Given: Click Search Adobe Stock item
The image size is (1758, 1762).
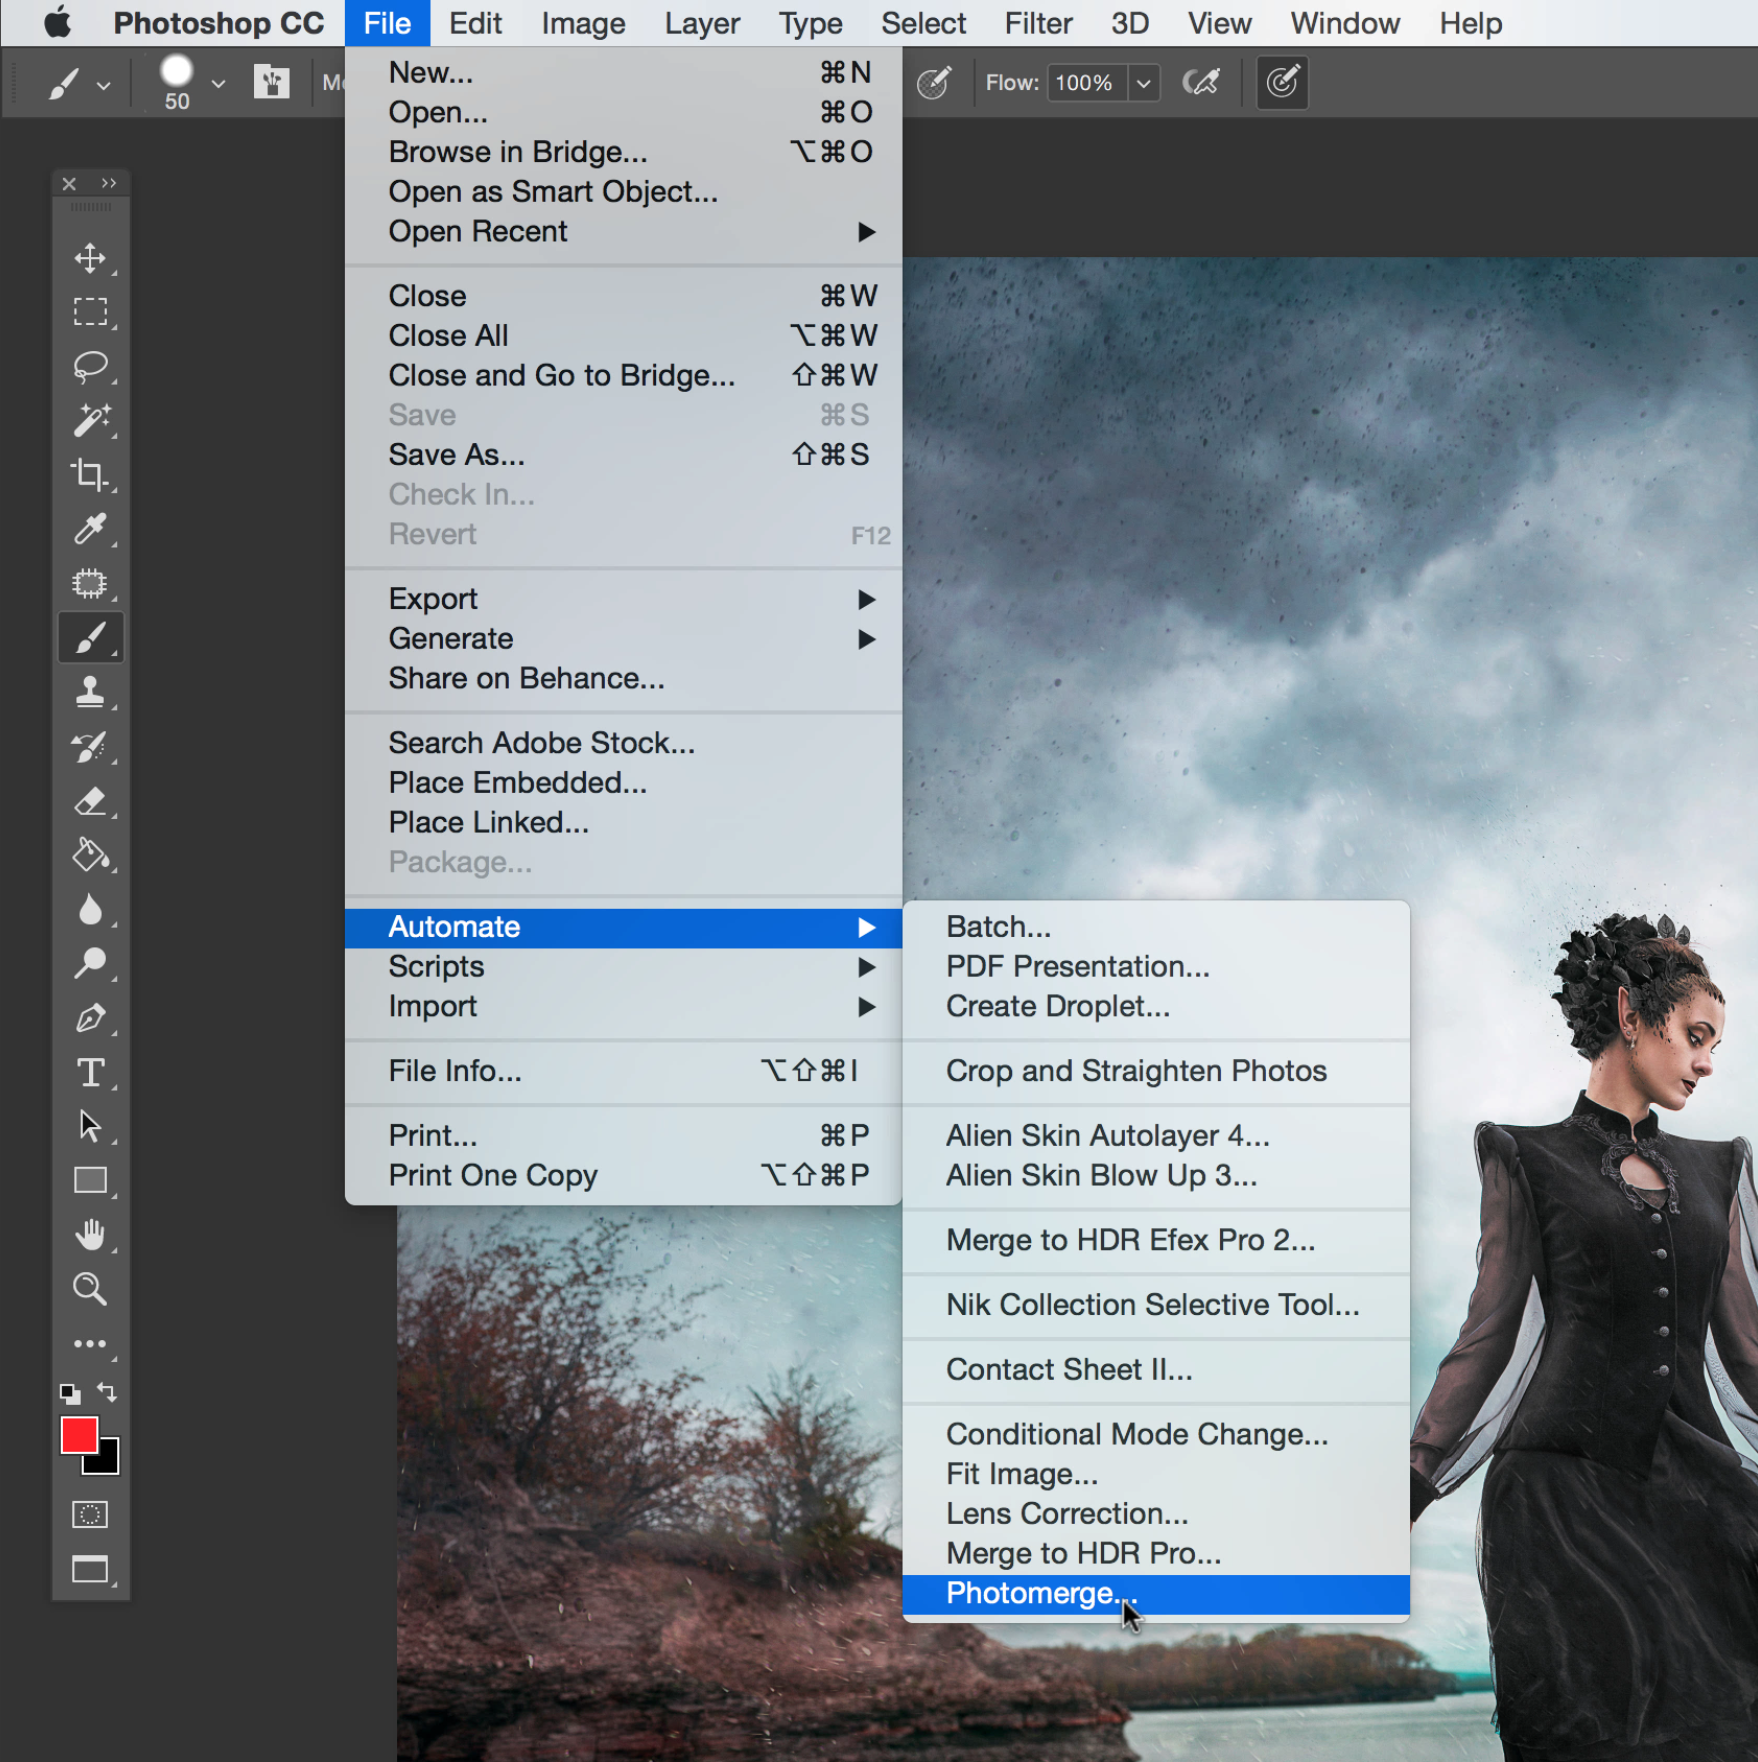Looking at the screenshot, I should tap(623, 743).
